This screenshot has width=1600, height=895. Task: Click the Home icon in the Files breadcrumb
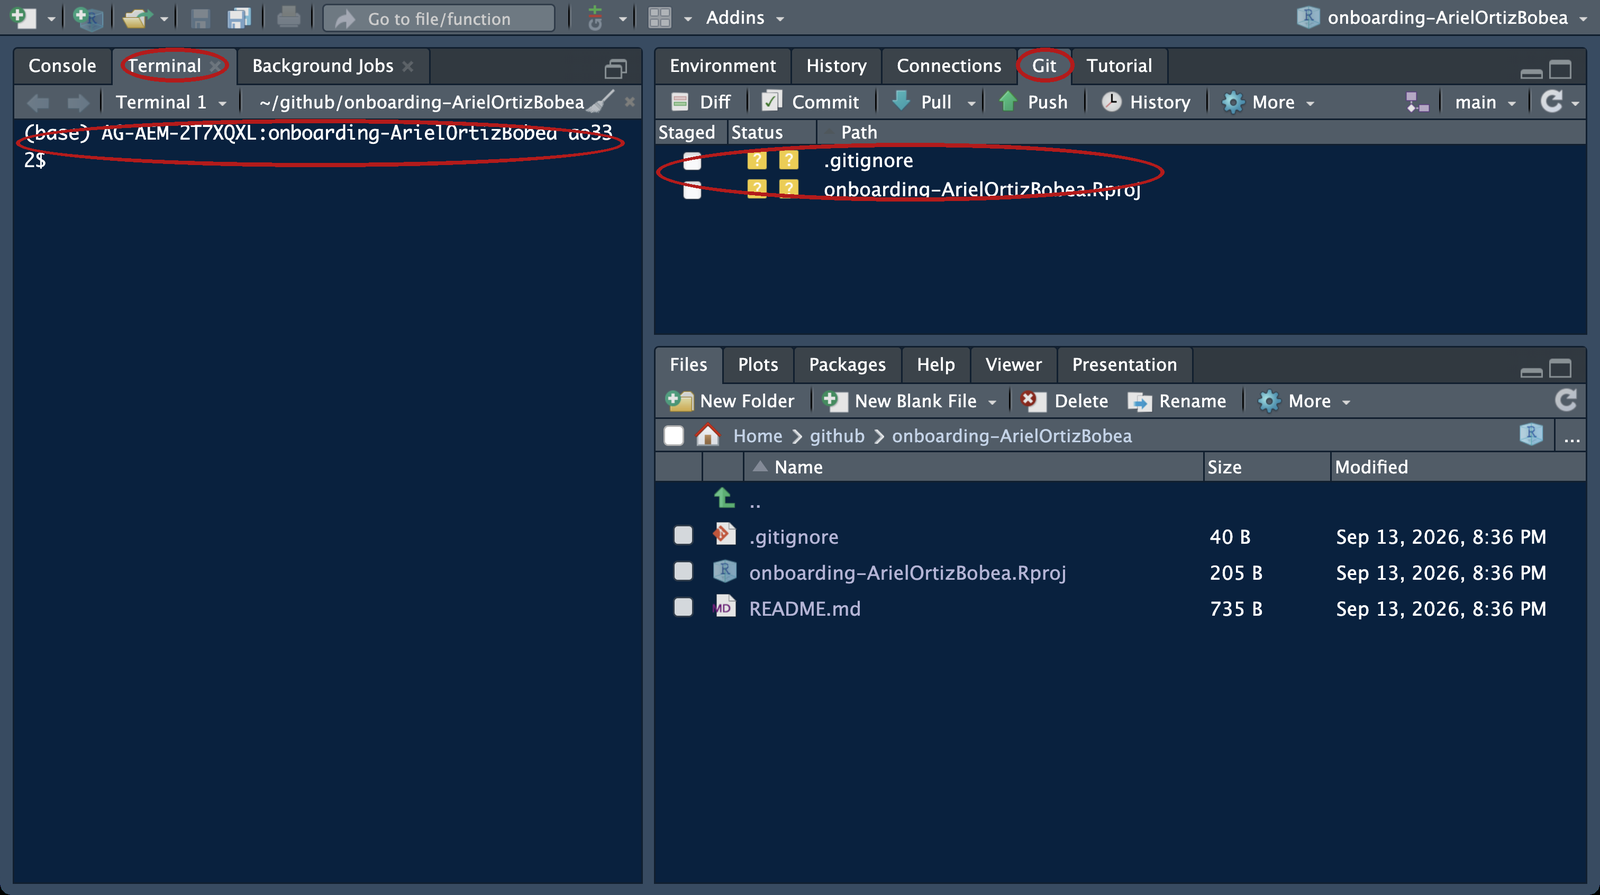[x=708, y=435]
